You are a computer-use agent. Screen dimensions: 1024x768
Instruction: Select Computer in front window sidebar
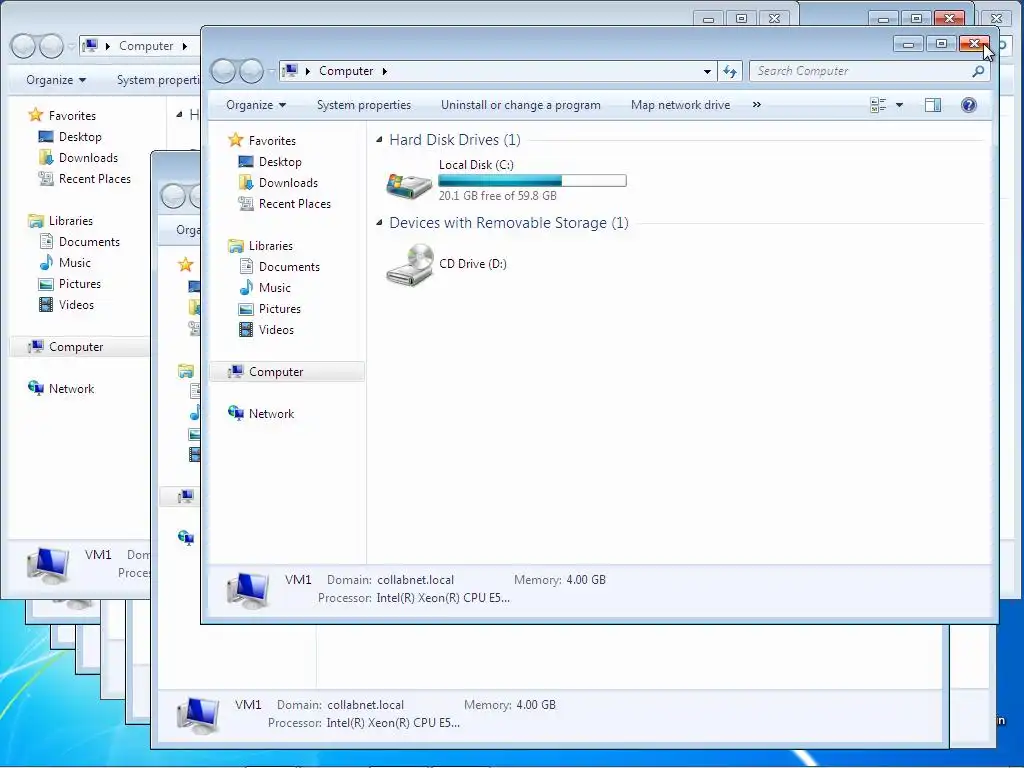tap(287, 372)
